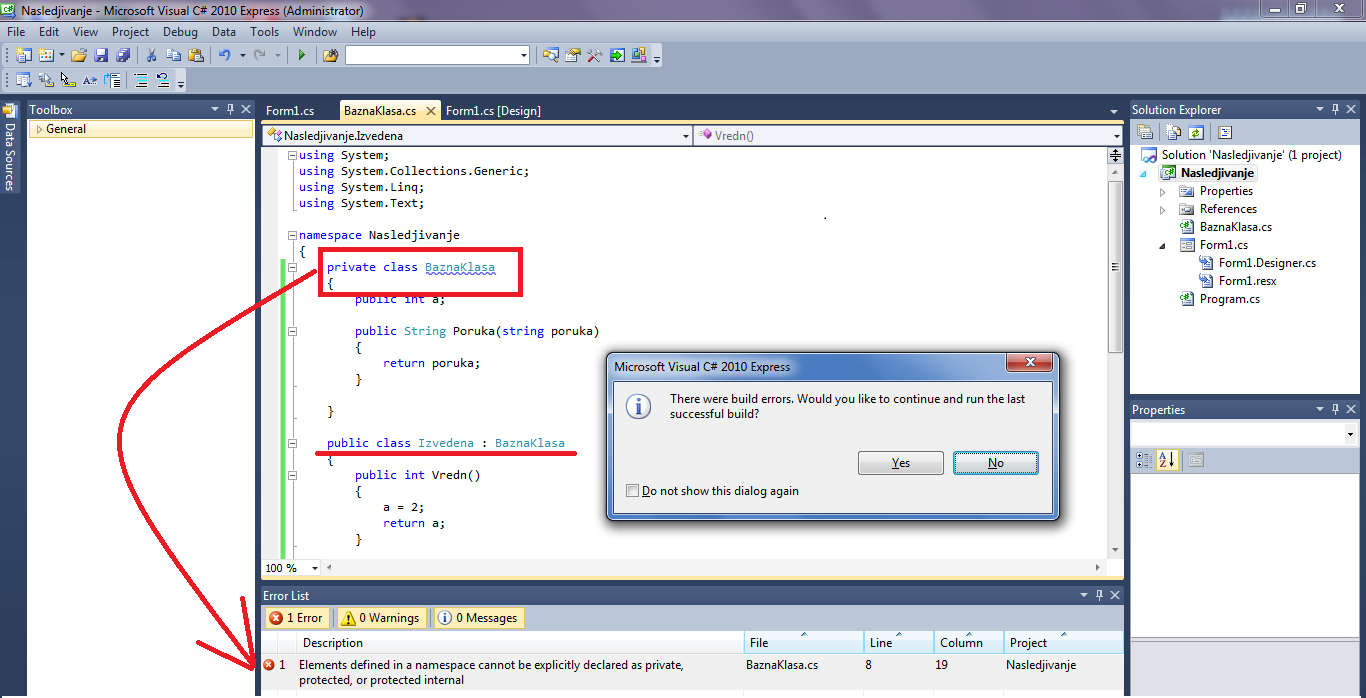Screen dimensions: 1366x698
Task: Open the active documents list dropdown arrow
Action: click(x=1114, y=111)
